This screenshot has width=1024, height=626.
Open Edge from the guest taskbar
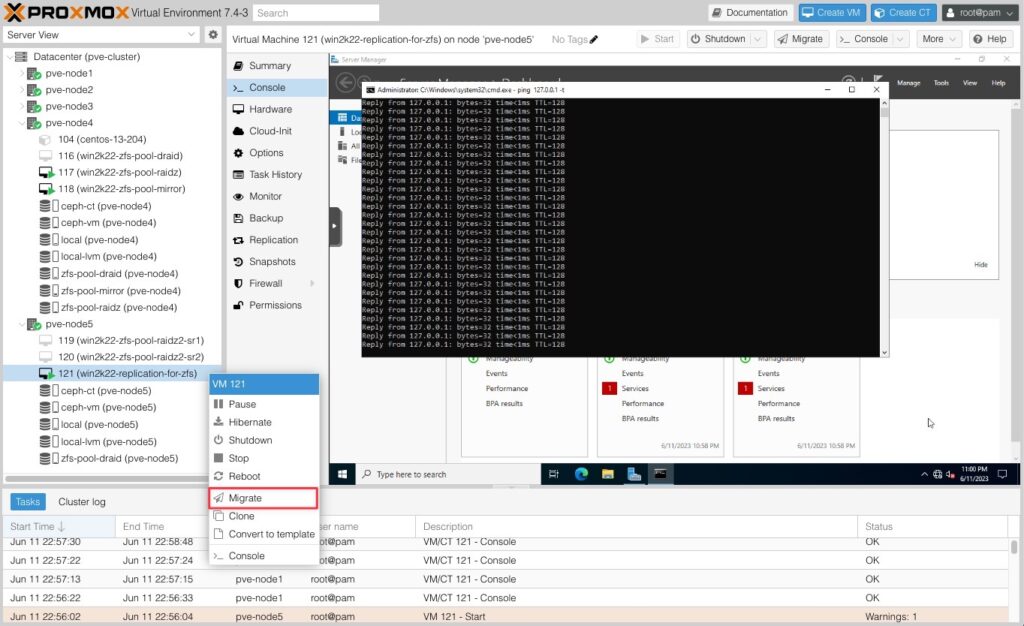(x=581, y=474)
